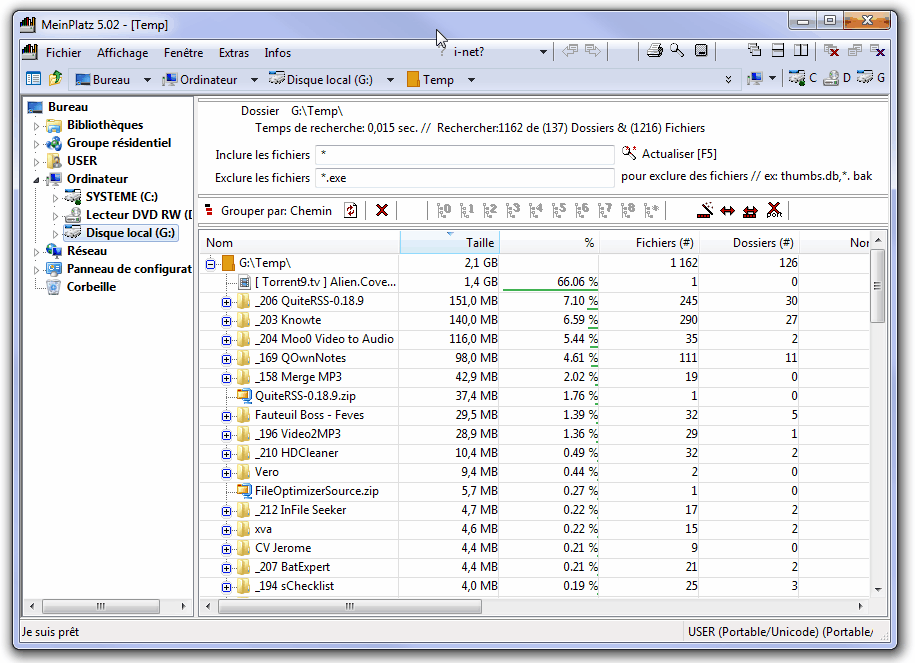Collapse the Ordinateur node in the tree
Screen dimensions: 915x663
click(36, 179)
